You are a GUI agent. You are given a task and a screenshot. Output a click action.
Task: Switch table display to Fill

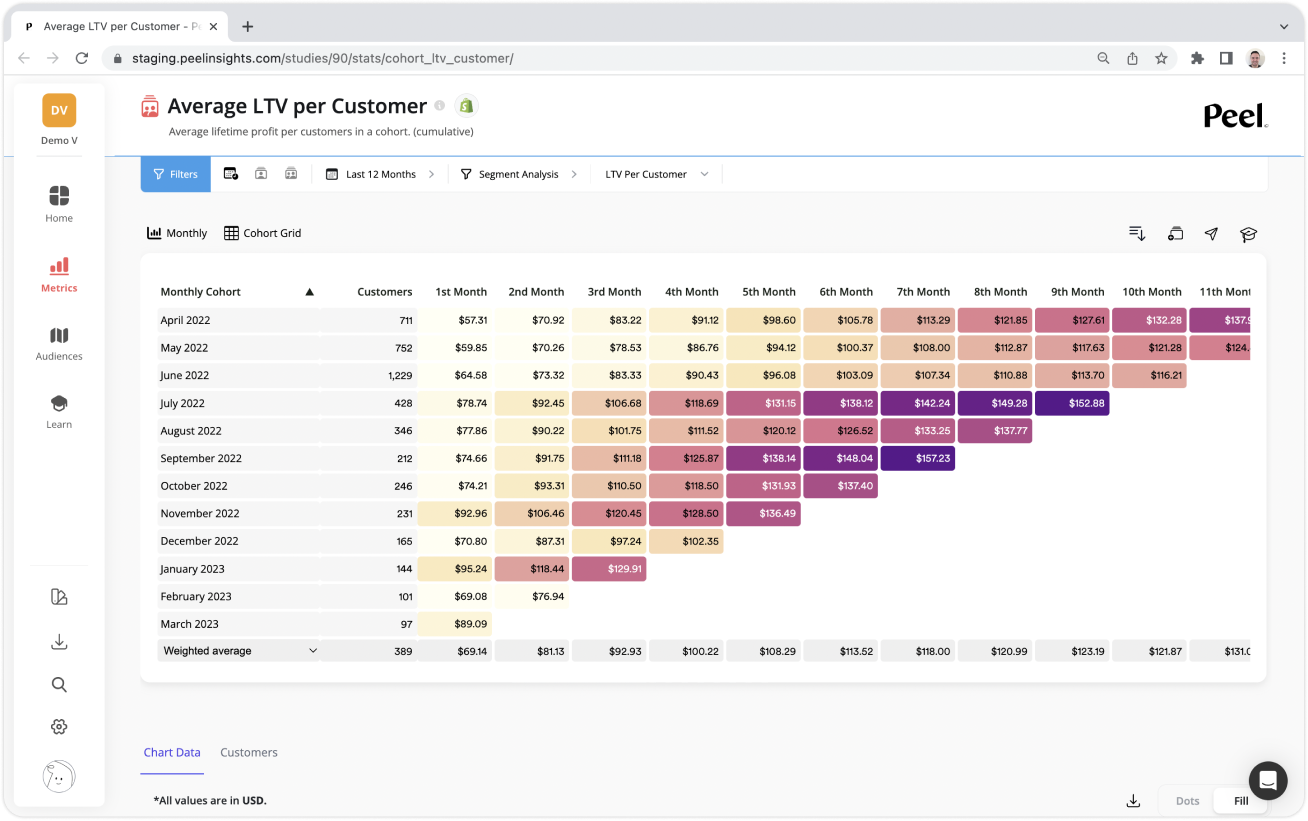coord(1241,801)
